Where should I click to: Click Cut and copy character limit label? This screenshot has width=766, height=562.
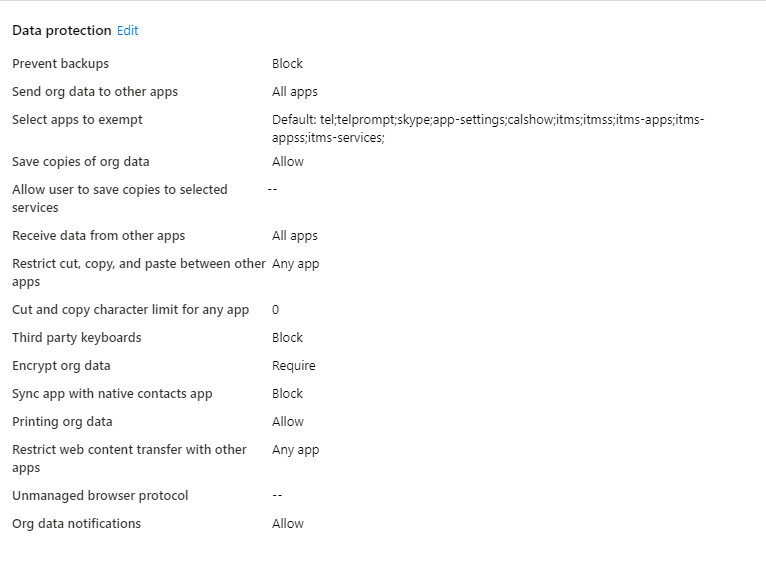point(130,310)
